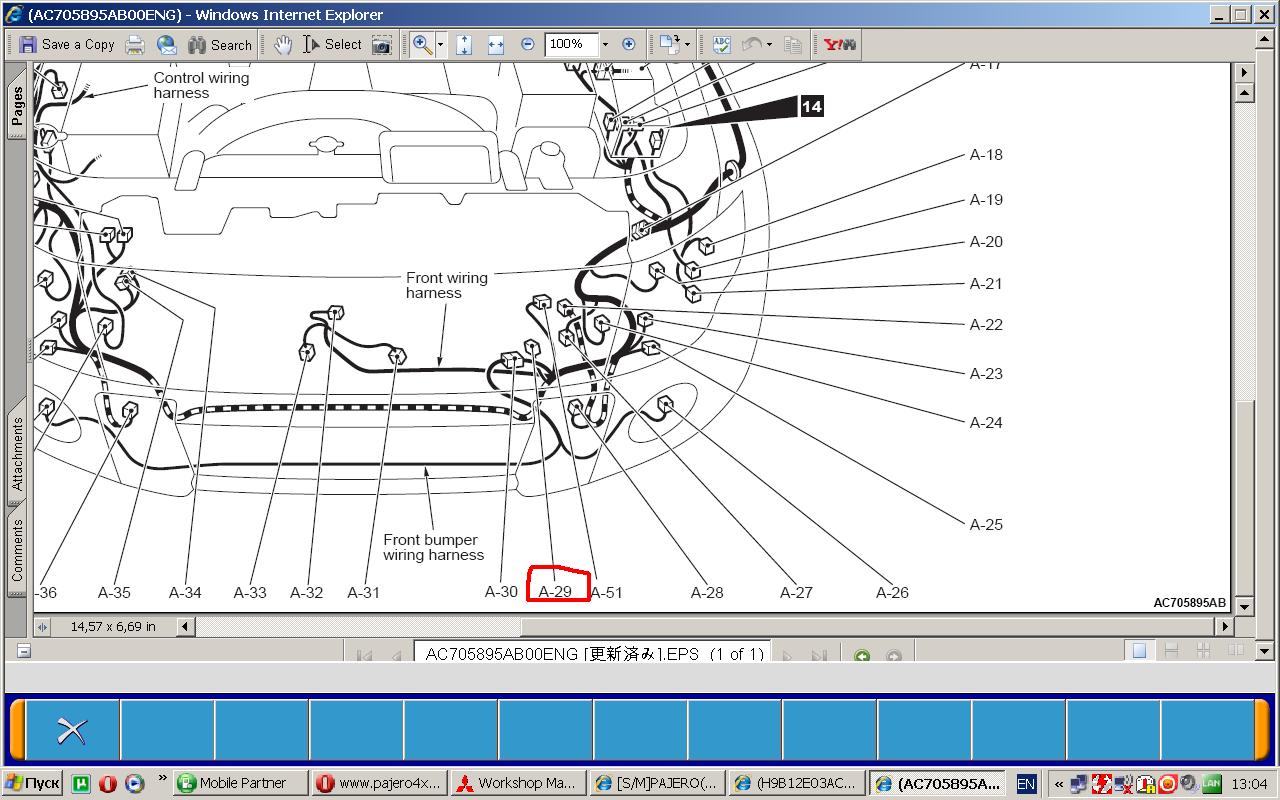Click the 100% zoom input field
The height and width of the screenshot is (800, 1280).
point(570,44)
